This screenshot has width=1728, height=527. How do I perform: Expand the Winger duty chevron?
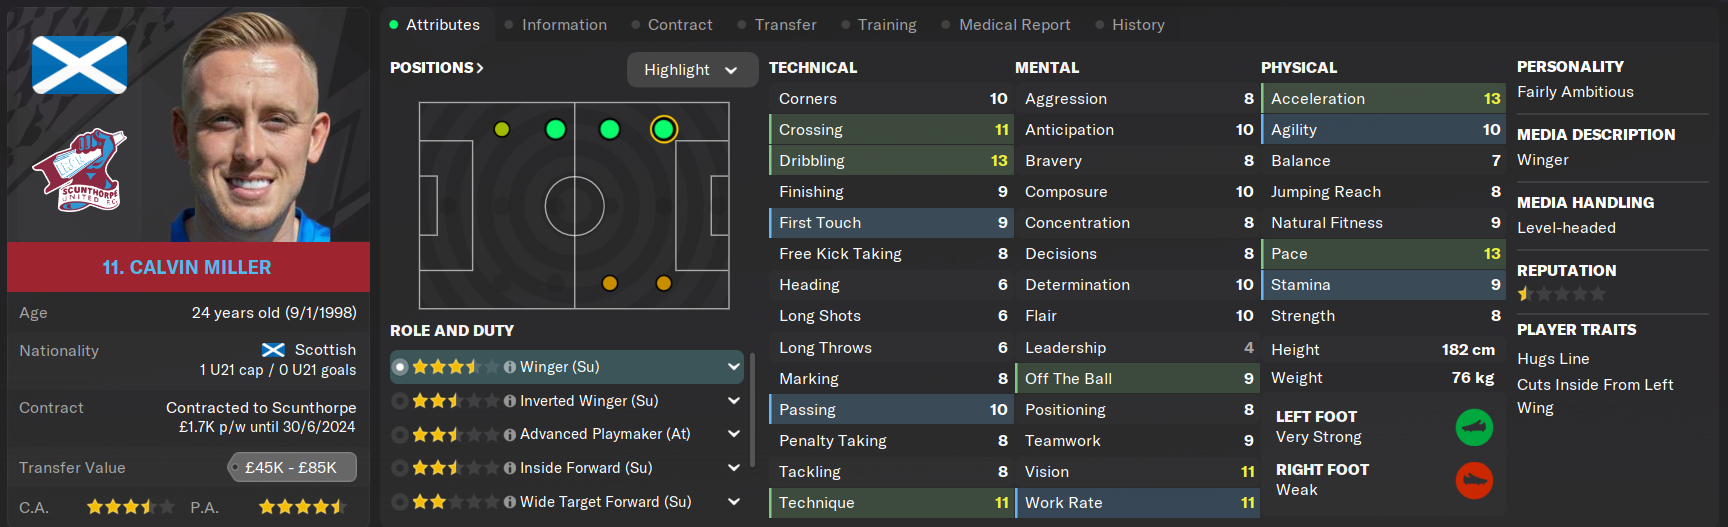(x=734, y=367)
